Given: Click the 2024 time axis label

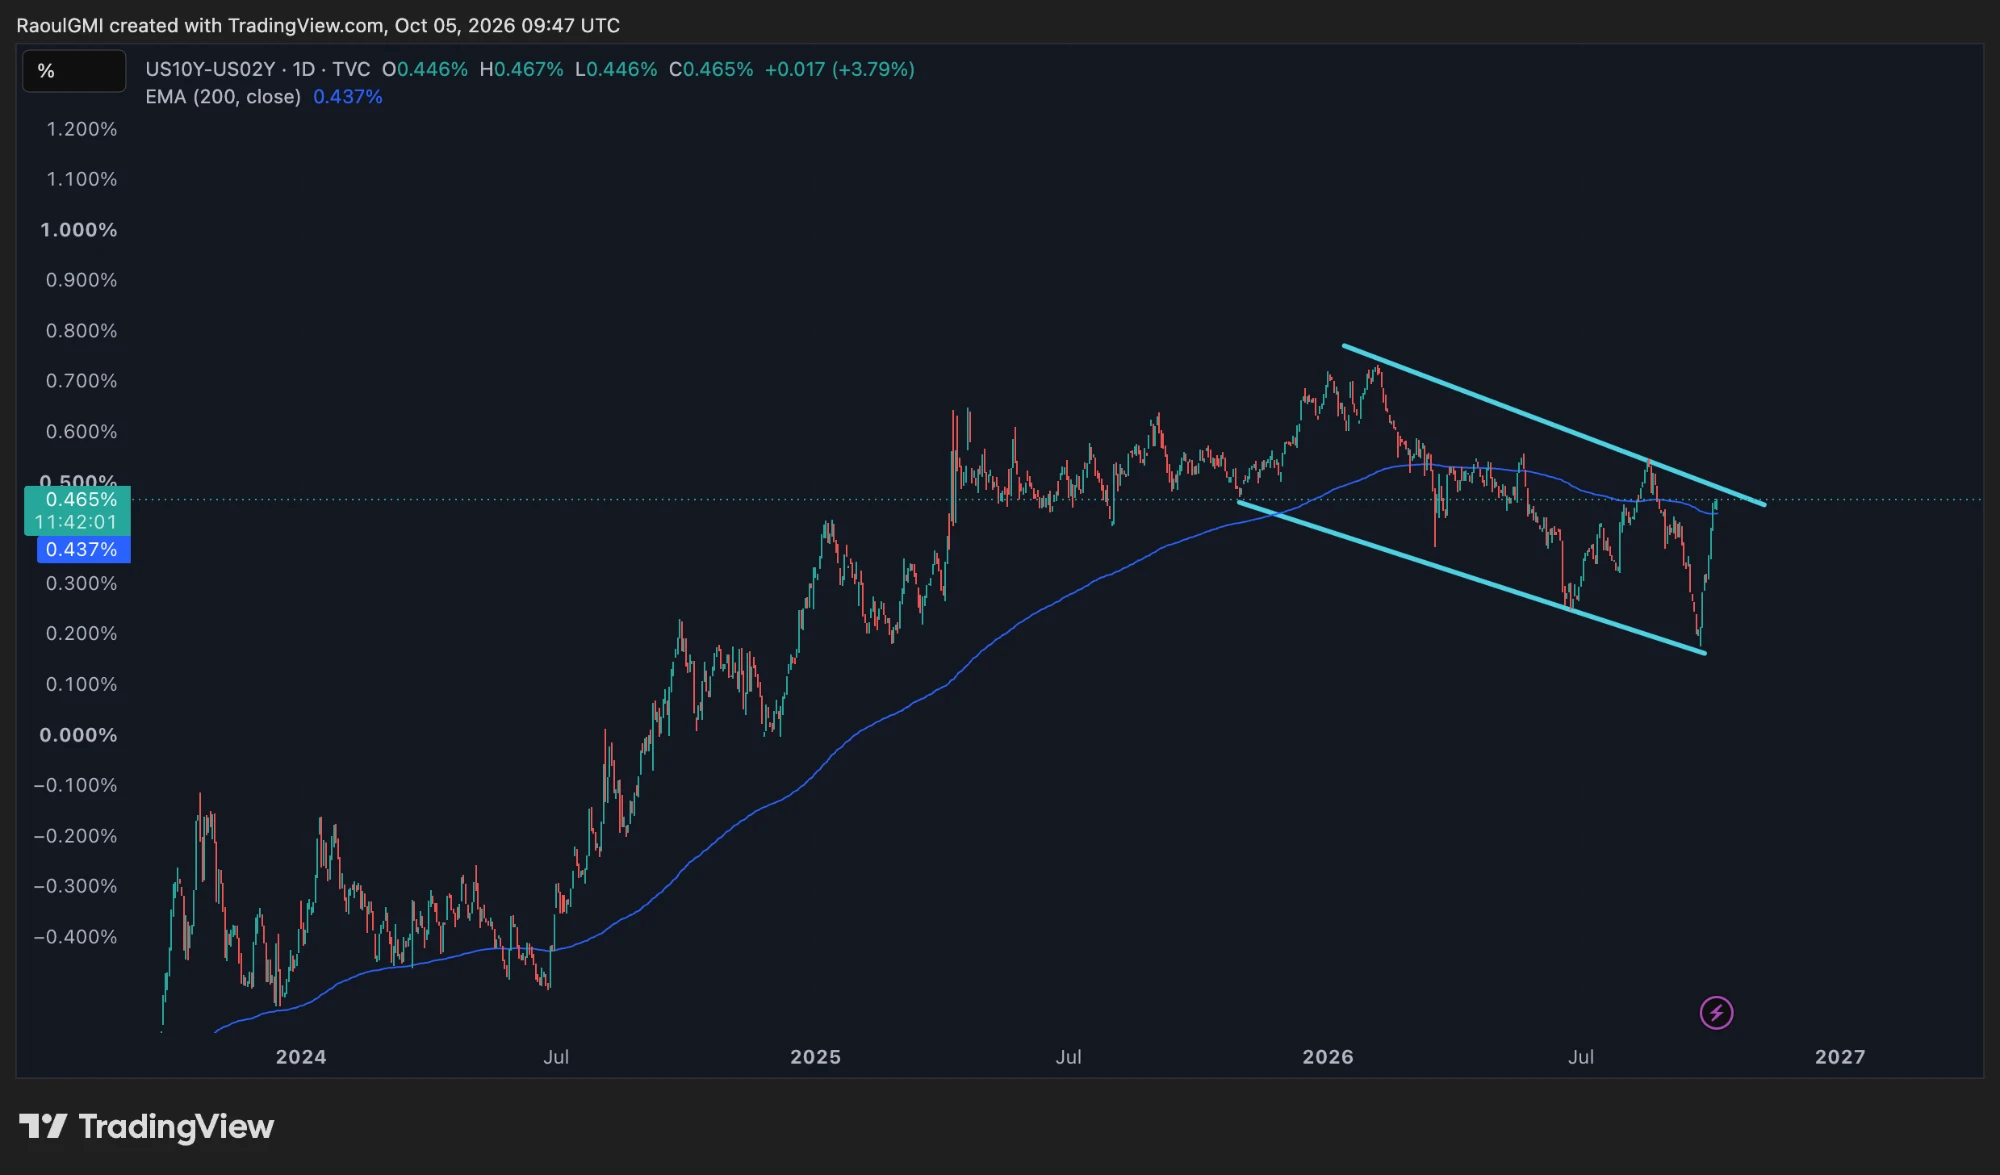Looking at the screenshot, I should click(301, 1057).
